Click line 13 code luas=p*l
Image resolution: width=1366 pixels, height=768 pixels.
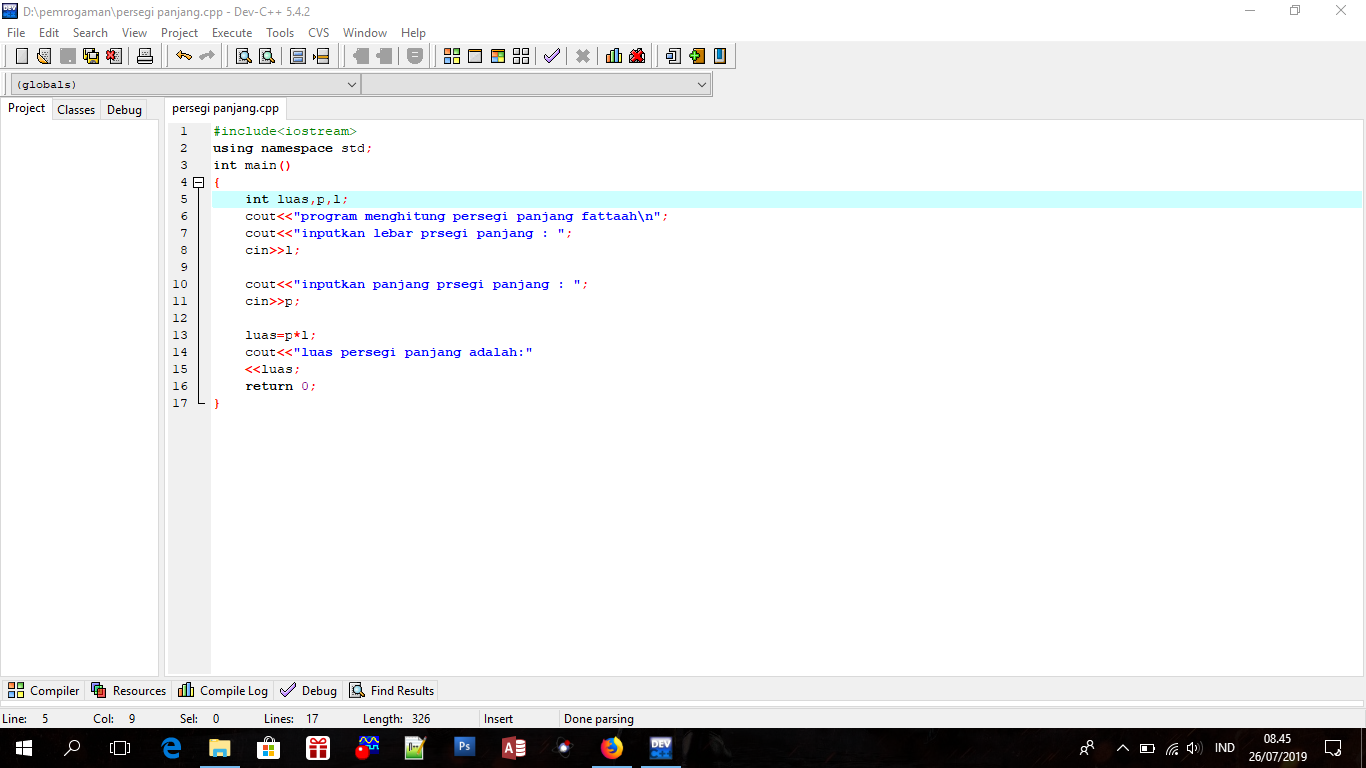(x=280, y=335)
